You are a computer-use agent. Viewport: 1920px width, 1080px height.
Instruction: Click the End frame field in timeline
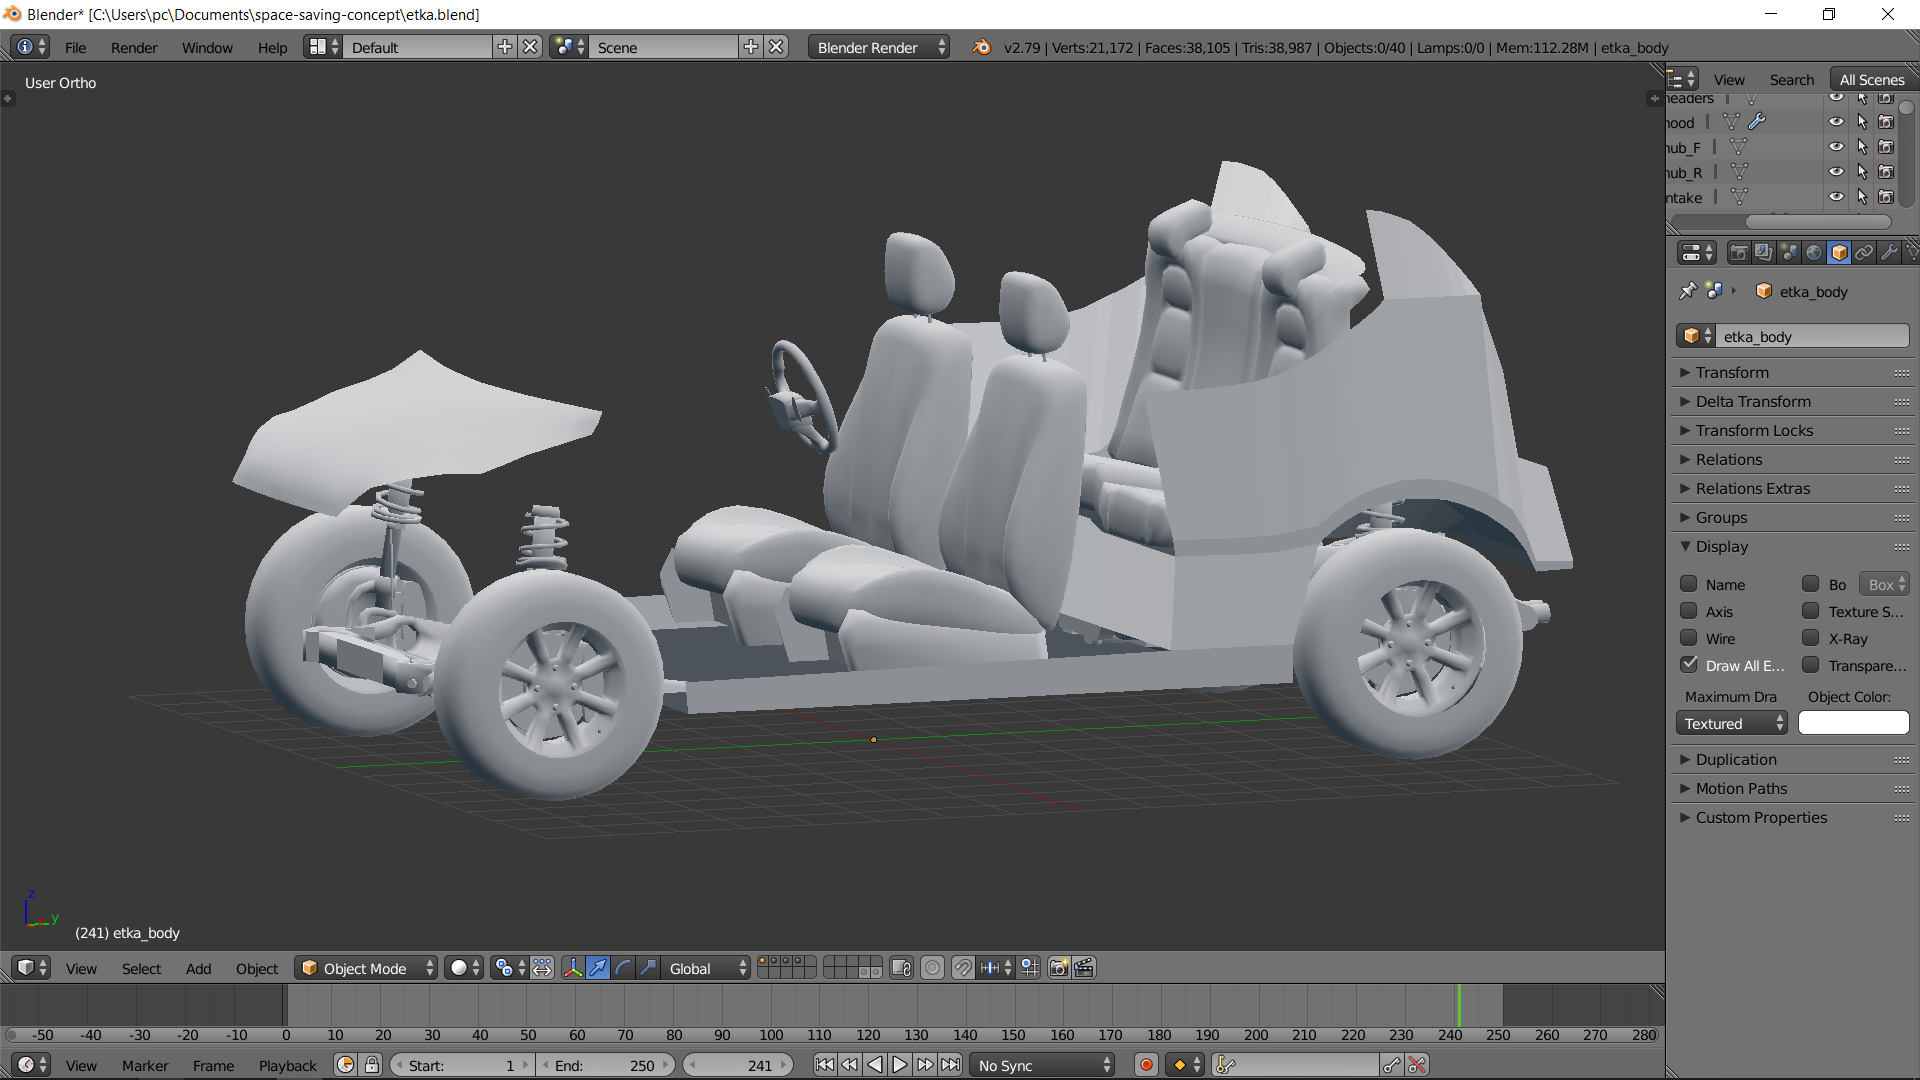tap(606, 1065)
